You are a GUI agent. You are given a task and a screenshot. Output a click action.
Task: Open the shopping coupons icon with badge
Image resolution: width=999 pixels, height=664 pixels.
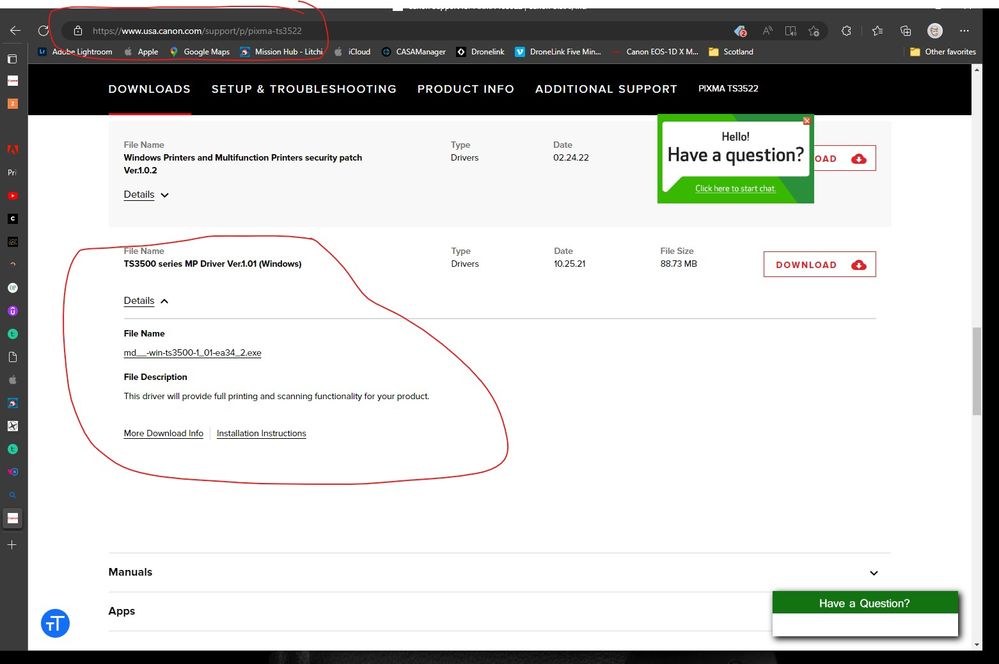[741, 31]
